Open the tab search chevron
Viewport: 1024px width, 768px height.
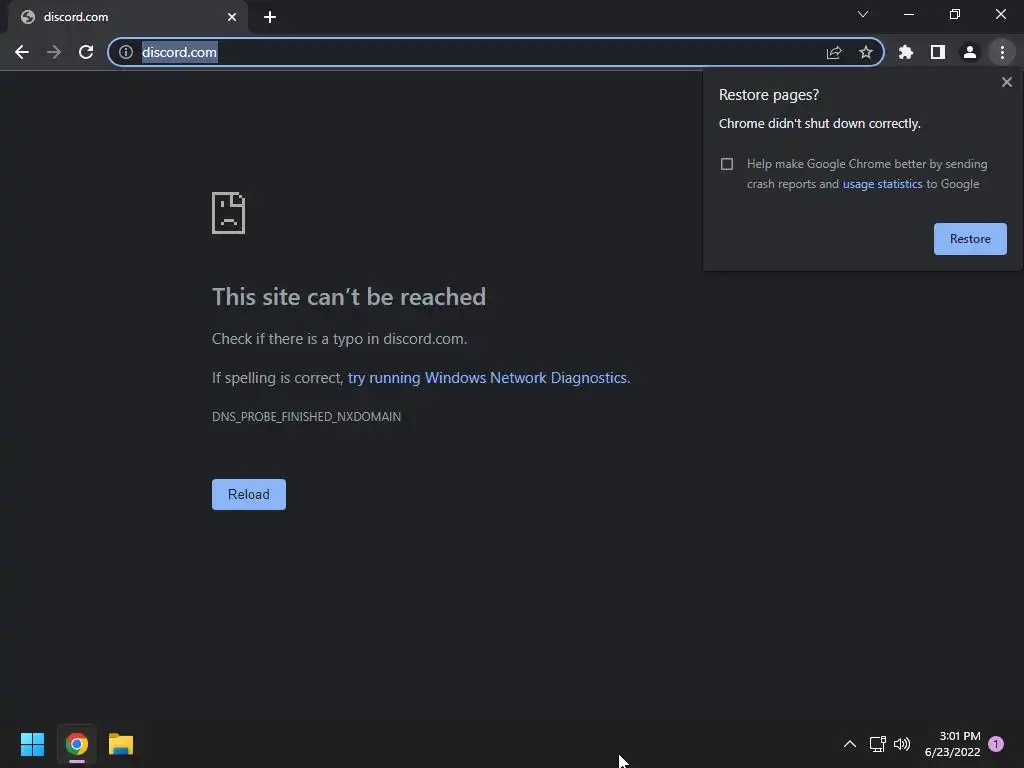[863, 14]
